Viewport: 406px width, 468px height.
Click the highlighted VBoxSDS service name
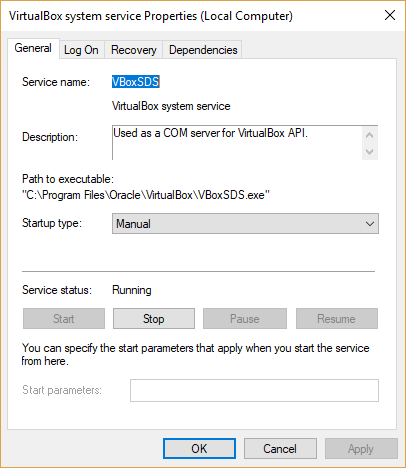pyautogui.click(x=136, y=82)
